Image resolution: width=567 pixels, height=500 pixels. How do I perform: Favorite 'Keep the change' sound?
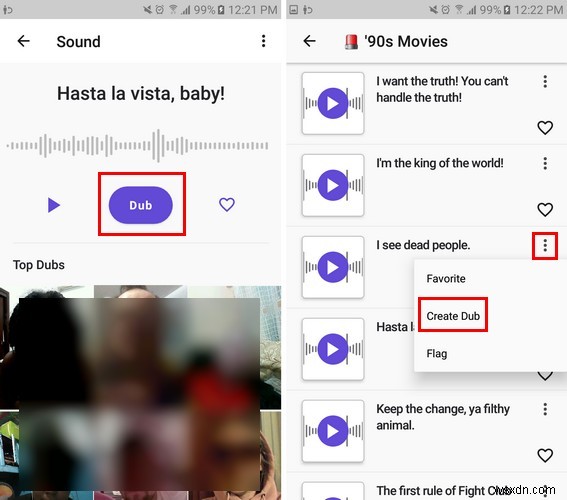click(545, 456)
